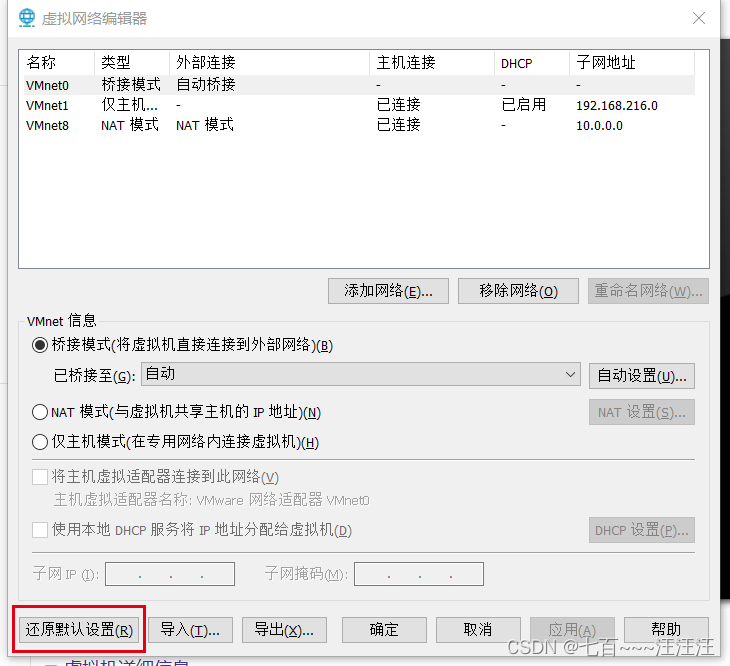This screenshot has width=730, height=666.
Task: Click the 192.168.216.0 subnet address cell
Action: point(617,106)
